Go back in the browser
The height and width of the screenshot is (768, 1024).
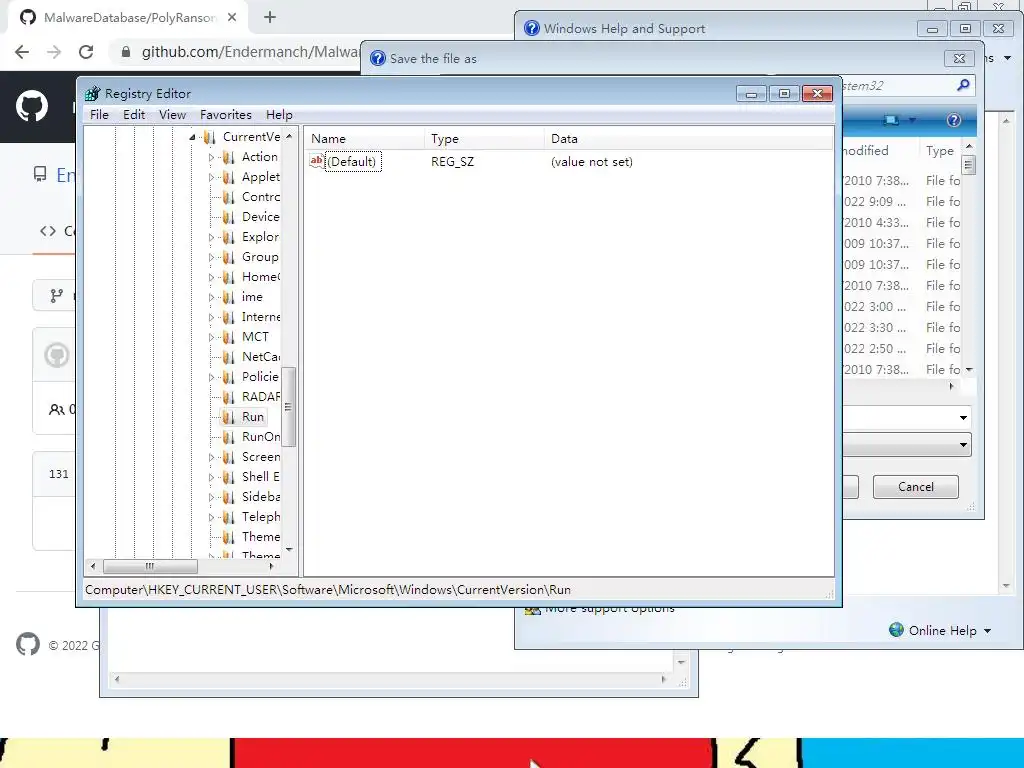click(x=22, y=52)
